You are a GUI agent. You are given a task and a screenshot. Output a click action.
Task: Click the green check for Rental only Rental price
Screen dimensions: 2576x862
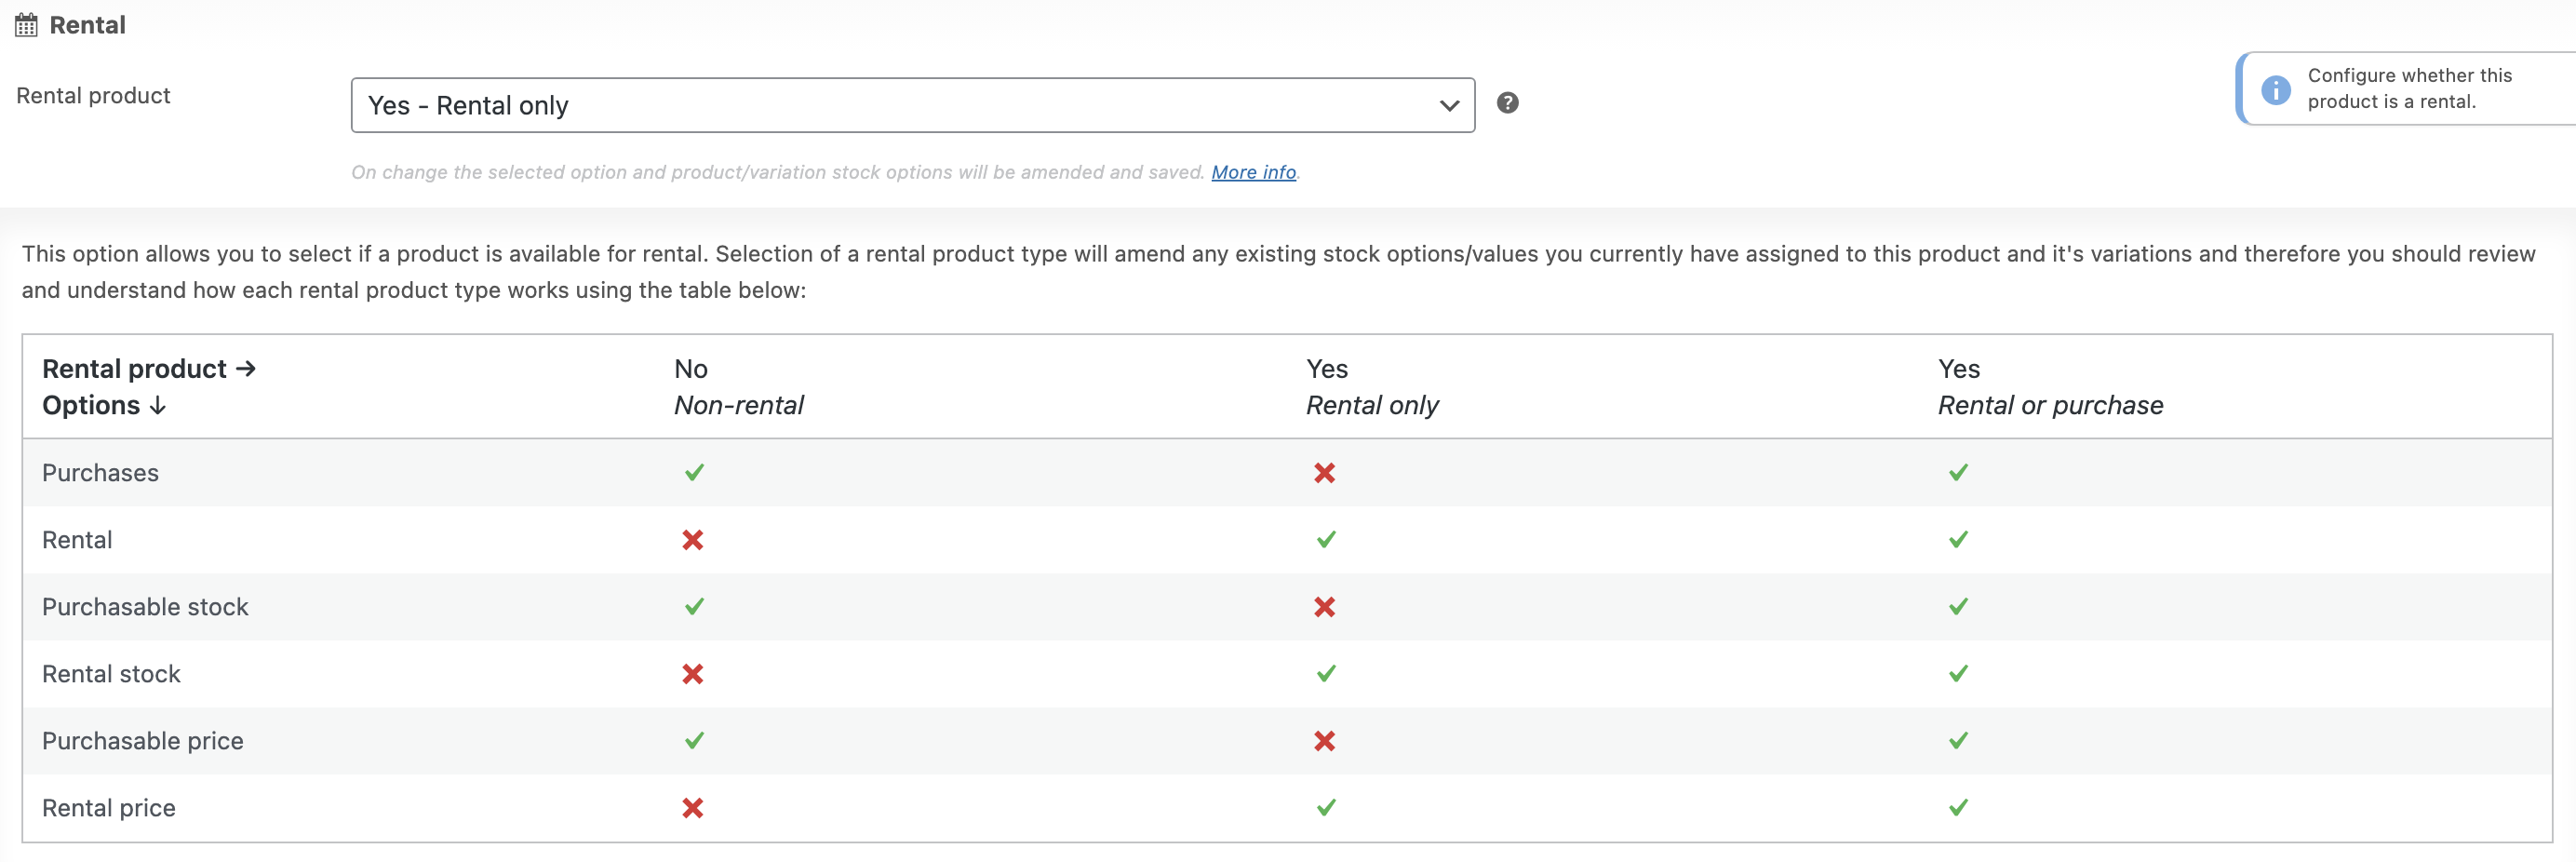(x=1325, y=807)
